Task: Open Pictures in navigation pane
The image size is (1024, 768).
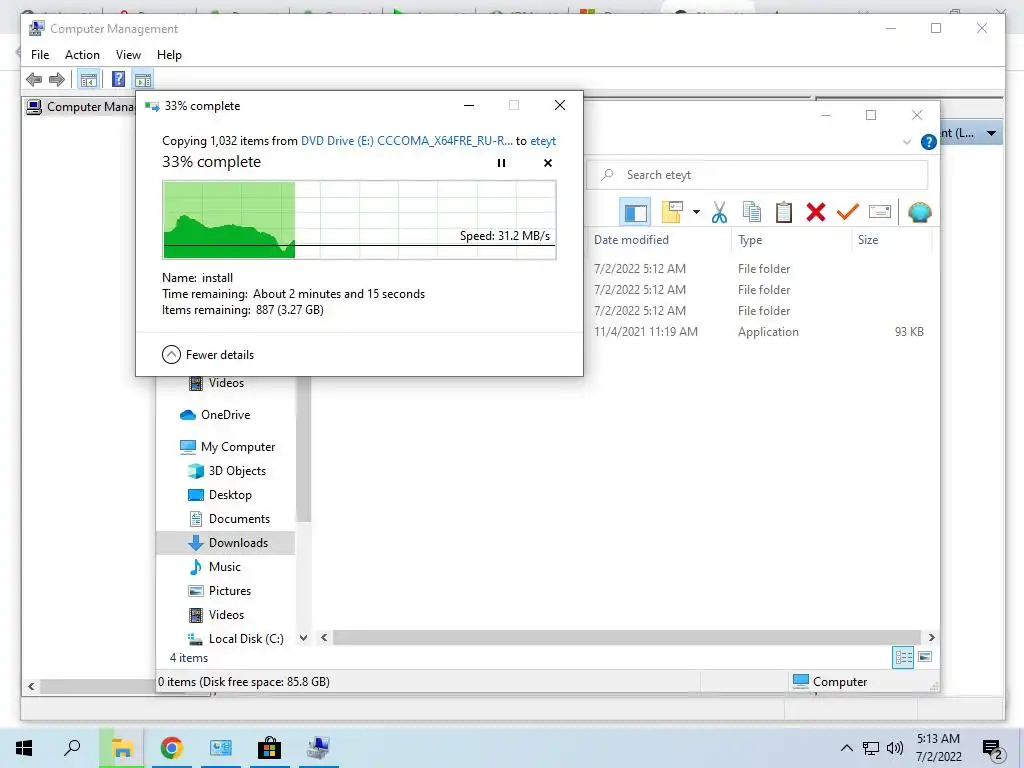Action: tap(230, 591)
